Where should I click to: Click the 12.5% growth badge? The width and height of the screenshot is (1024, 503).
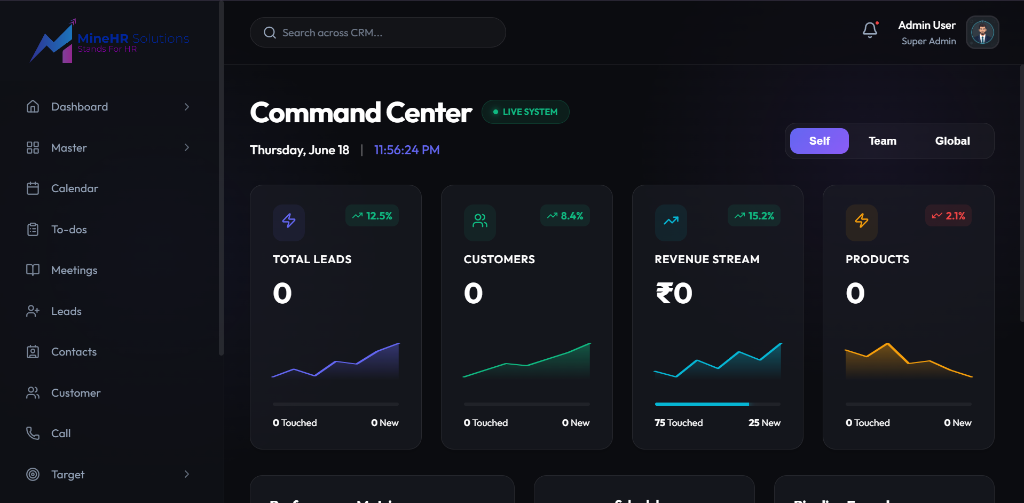tap(372, 216)
